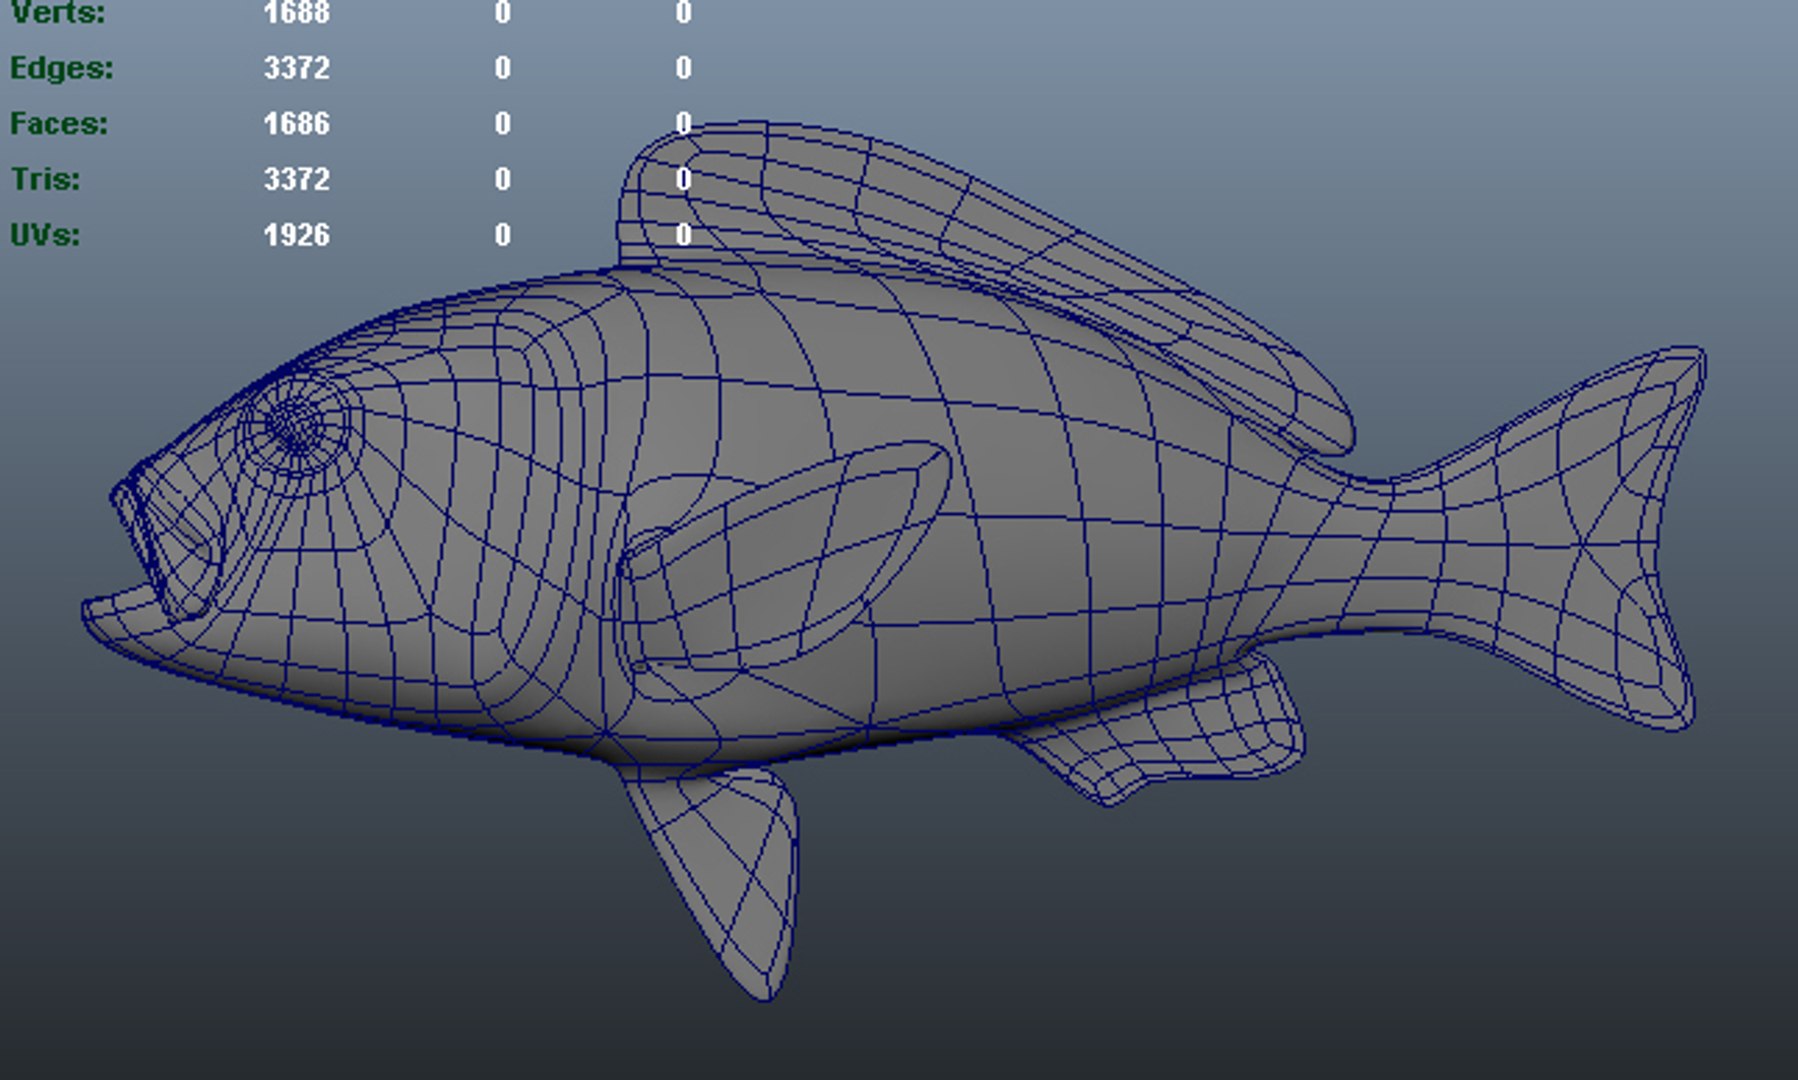Click the "Tris:" label in the poly count HUD

45,179
